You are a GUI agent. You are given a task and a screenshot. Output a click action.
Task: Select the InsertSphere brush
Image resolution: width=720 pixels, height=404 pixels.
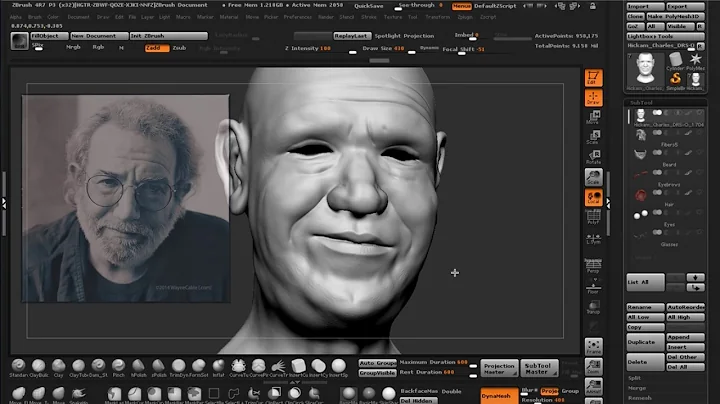[x=338, y=368]
